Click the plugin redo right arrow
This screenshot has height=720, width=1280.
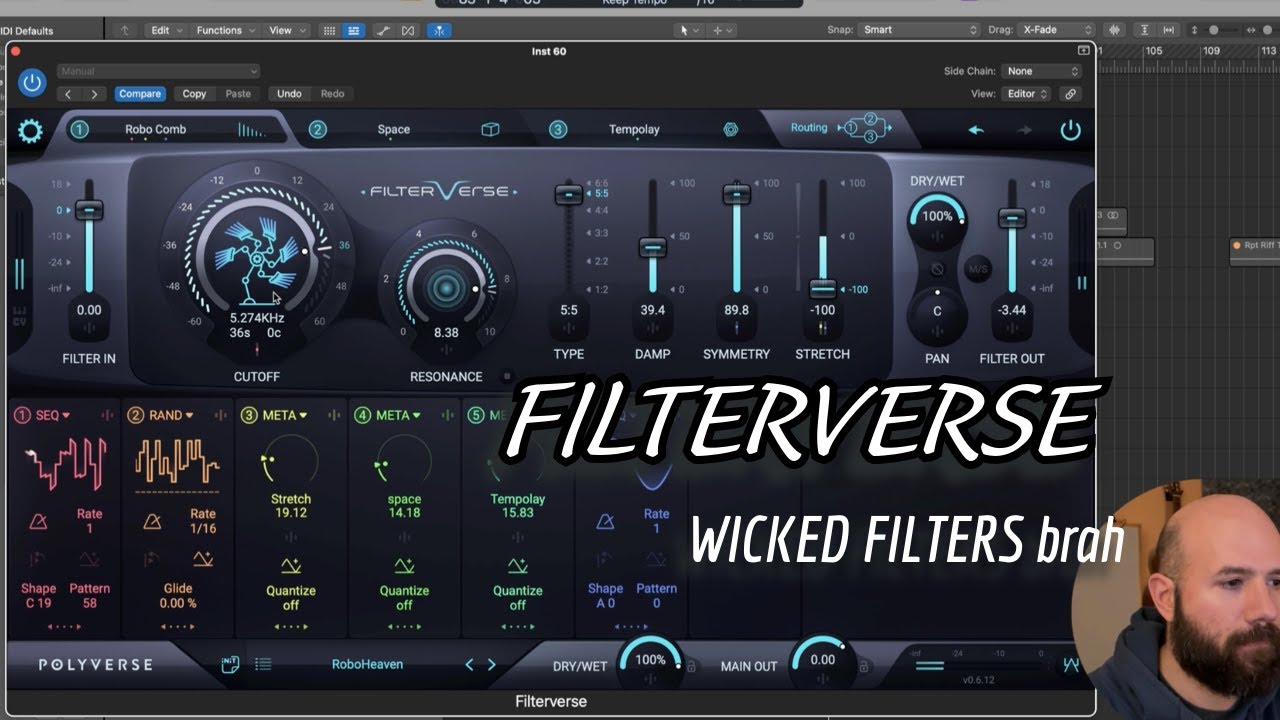tap(1024, 130)
